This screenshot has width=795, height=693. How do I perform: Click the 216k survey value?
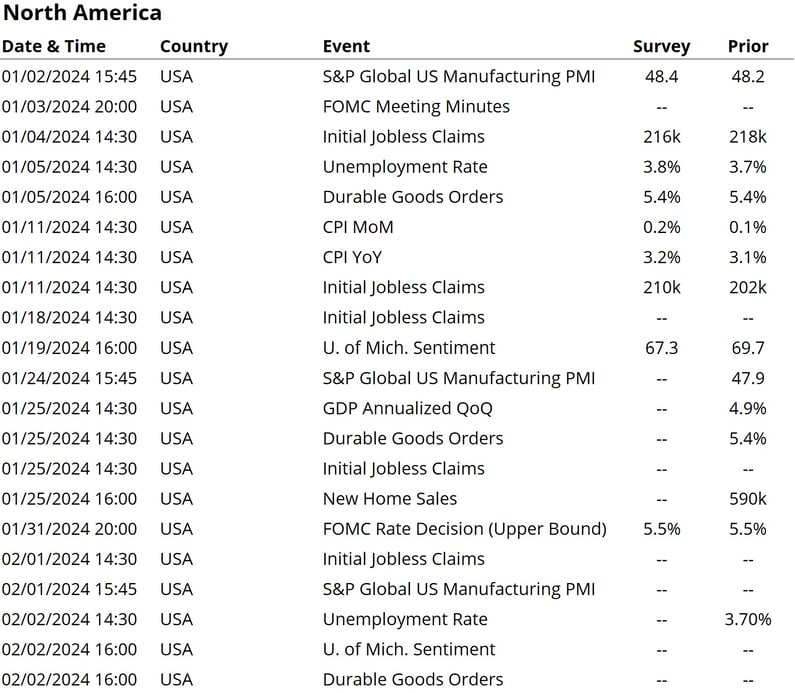[662, 137]
